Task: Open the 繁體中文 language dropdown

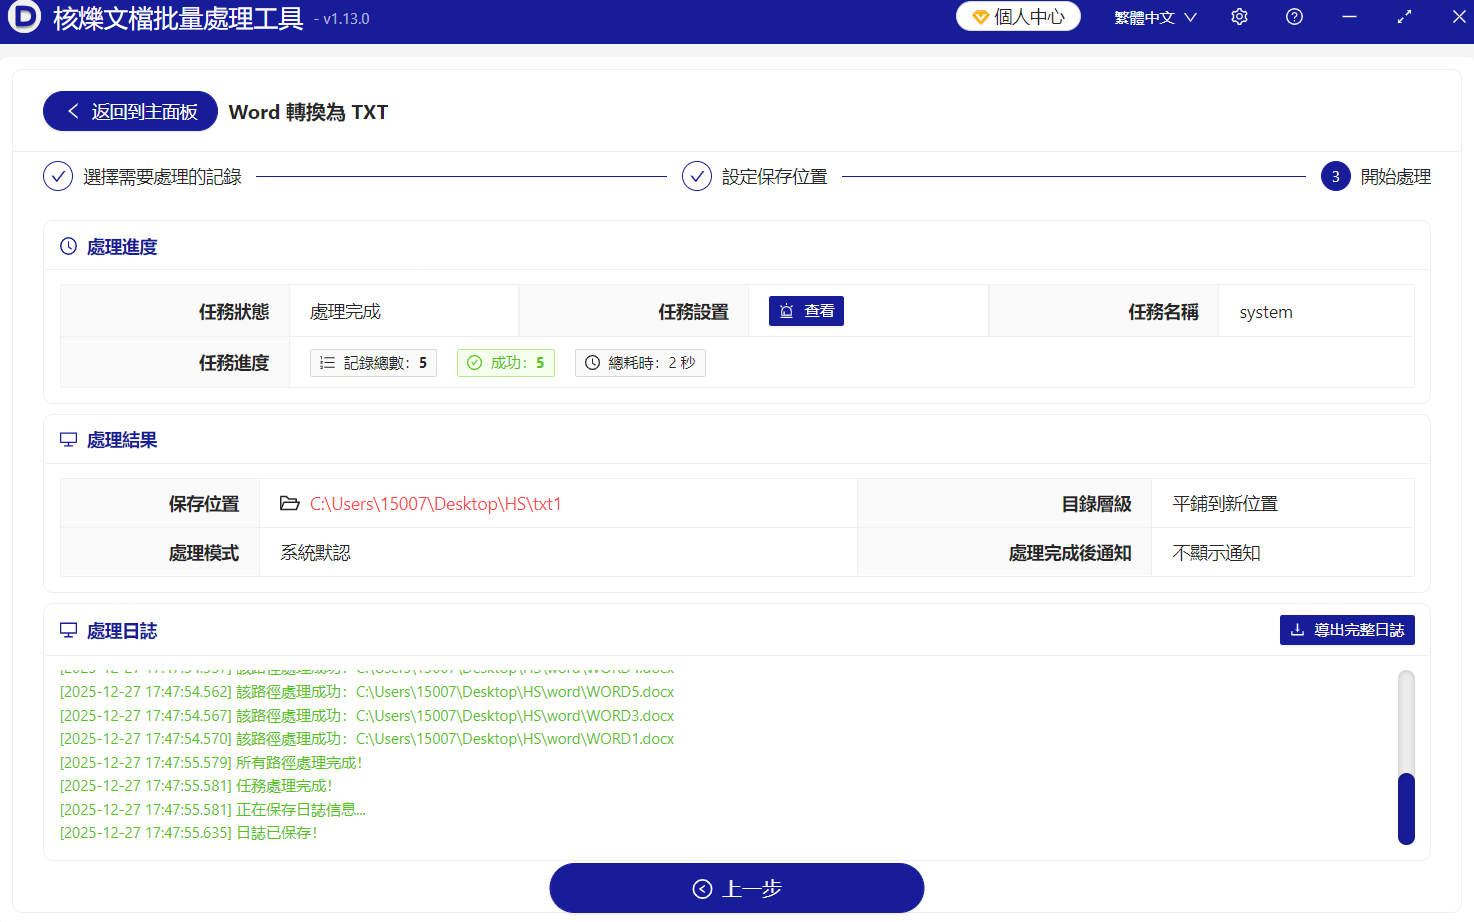Action: (1154, 17)
